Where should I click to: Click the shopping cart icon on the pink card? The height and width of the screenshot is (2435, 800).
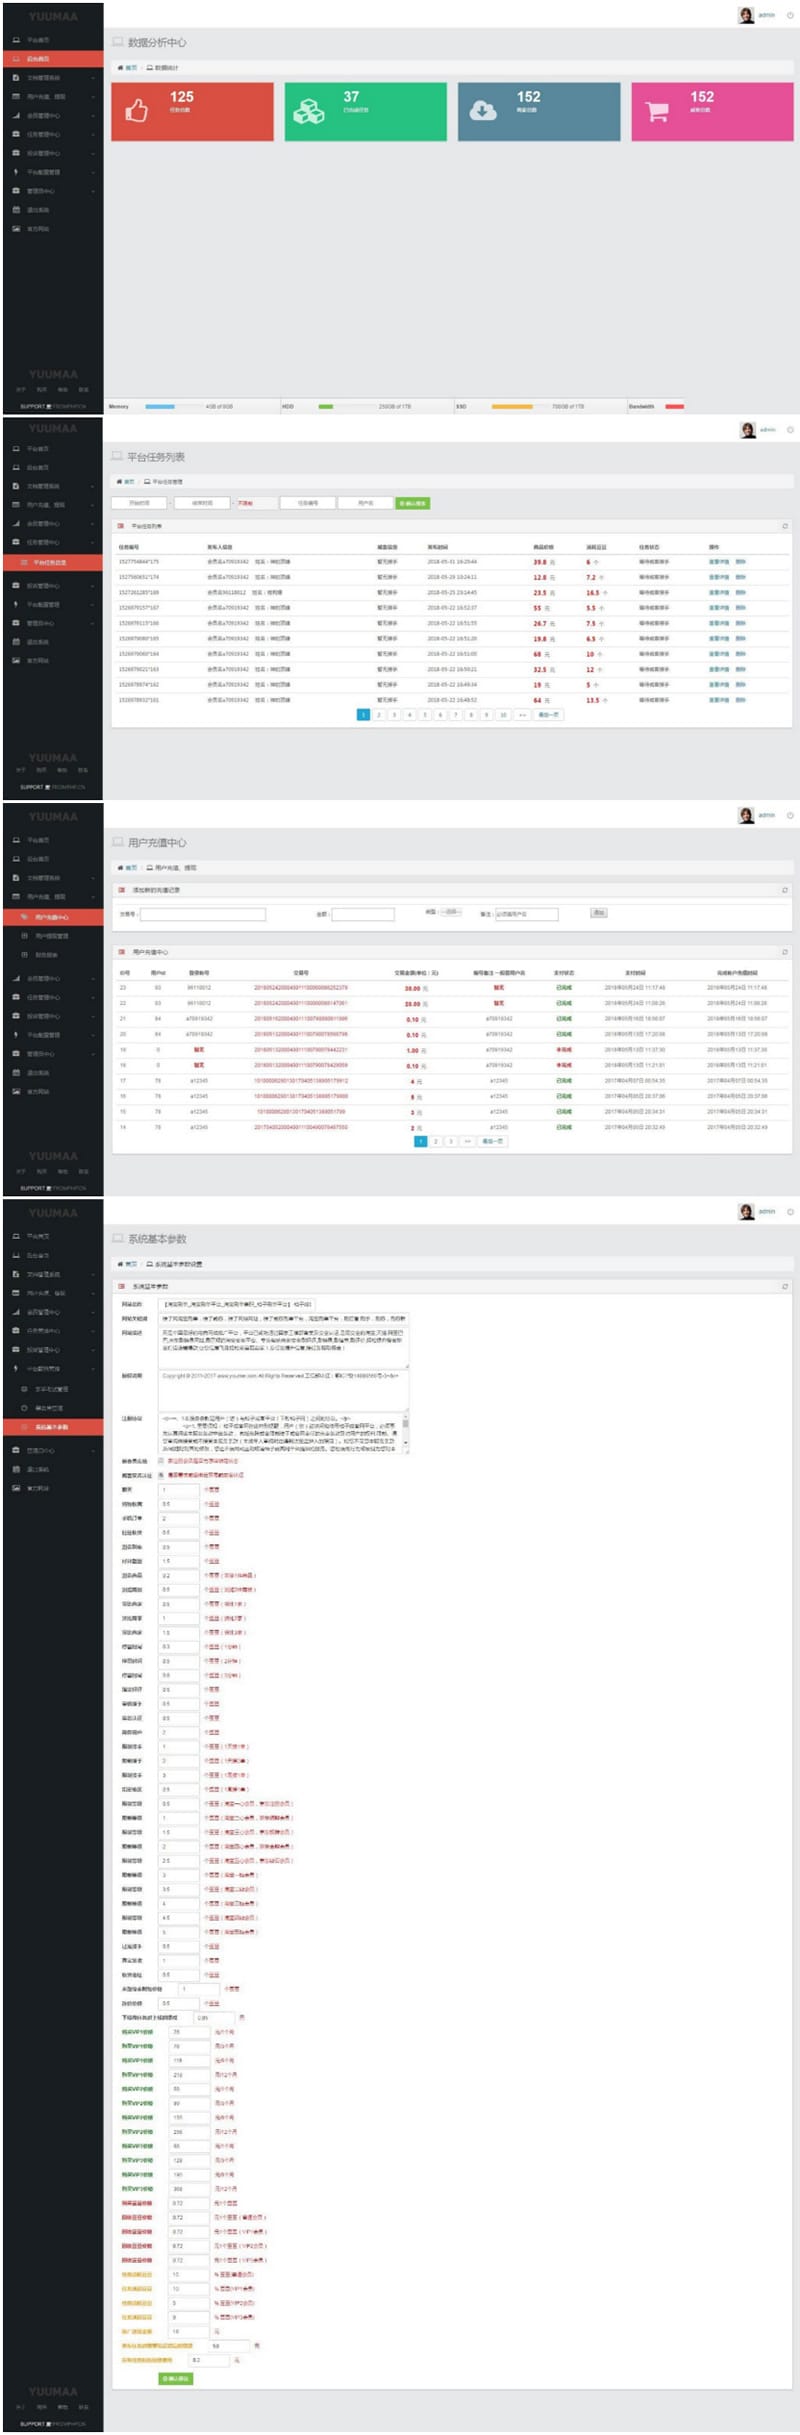[x=657, y=111]
